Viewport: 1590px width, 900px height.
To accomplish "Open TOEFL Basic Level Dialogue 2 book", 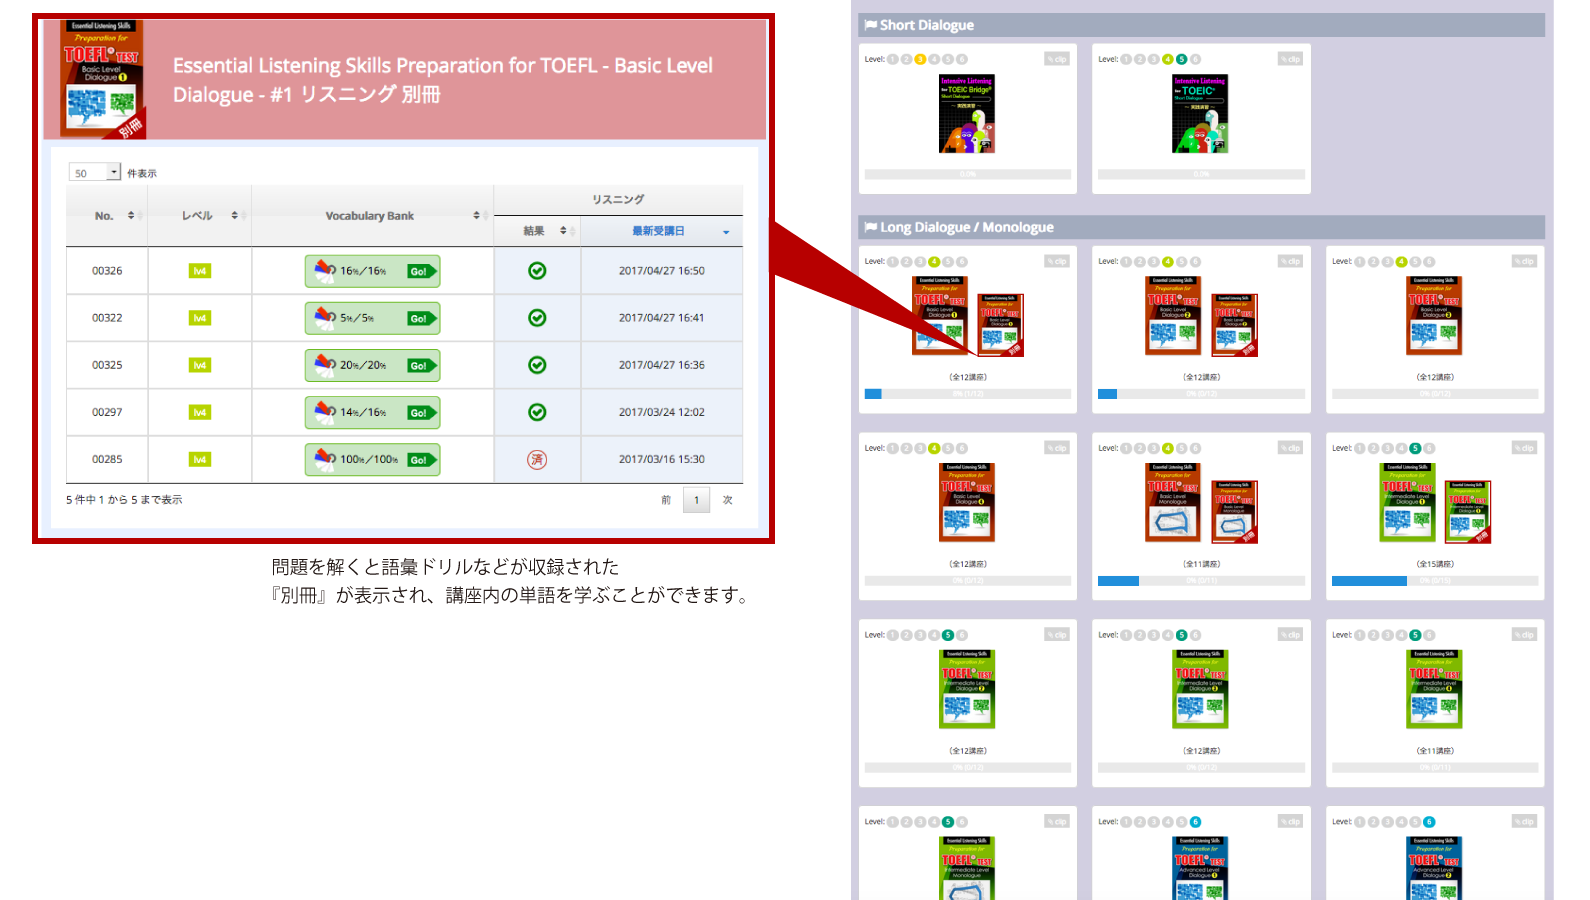I will click(x=1173, y=315).
